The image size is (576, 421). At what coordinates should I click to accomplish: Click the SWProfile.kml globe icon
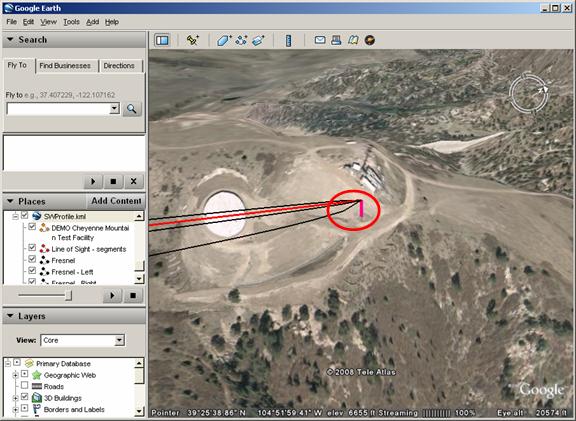coord(36,216)
